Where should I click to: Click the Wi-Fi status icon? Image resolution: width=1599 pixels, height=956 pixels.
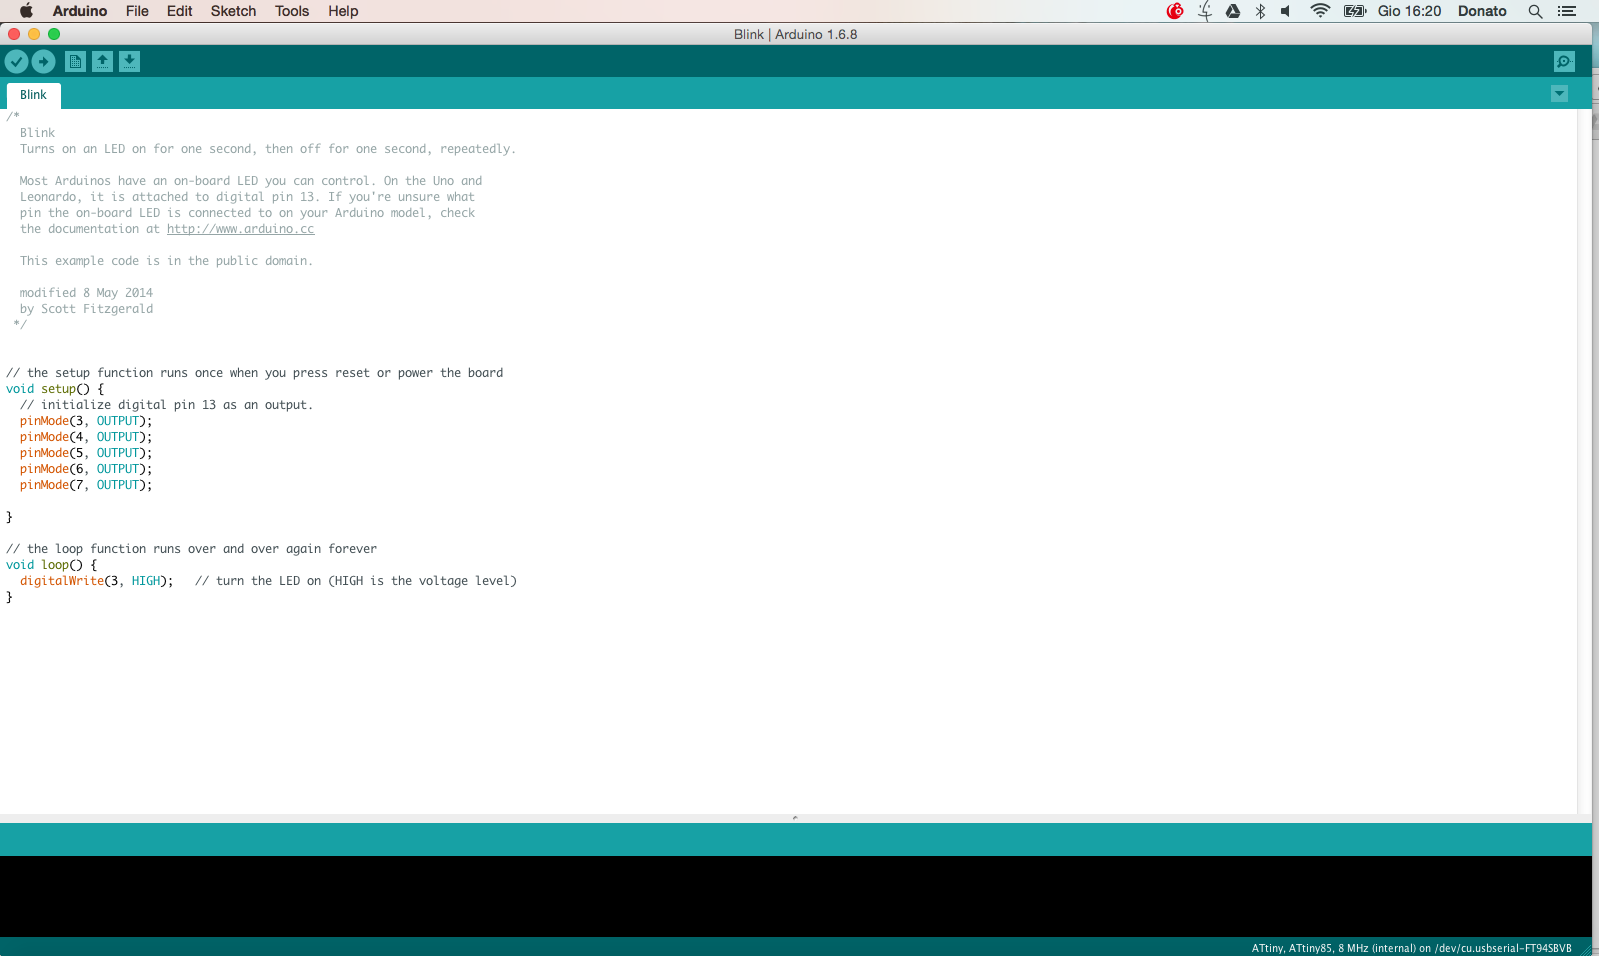pos(1320,11)
